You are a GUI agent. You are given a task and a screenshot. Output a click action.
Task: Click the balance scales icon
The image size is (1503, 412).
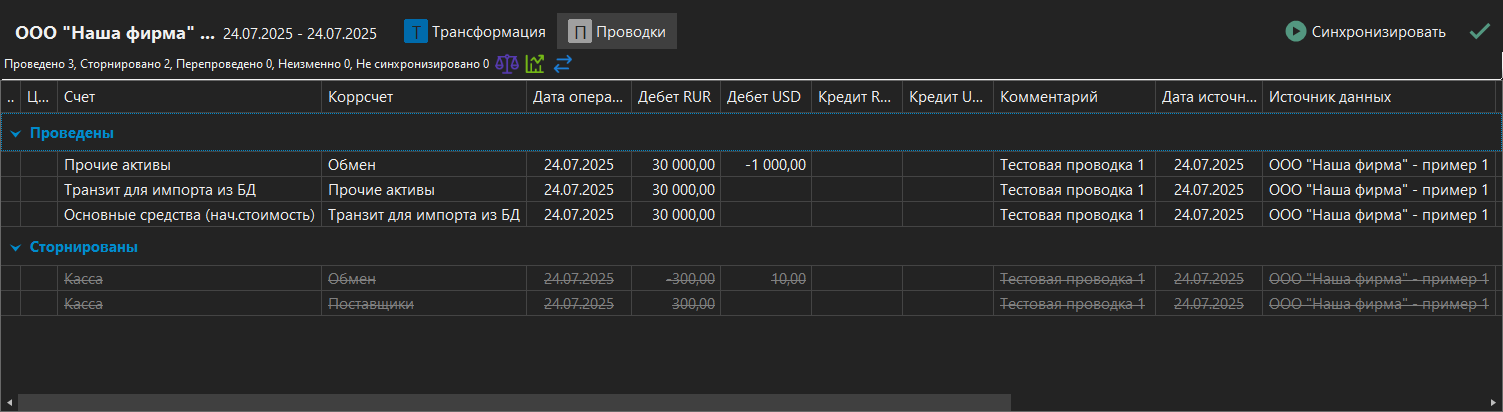(508, 64)
